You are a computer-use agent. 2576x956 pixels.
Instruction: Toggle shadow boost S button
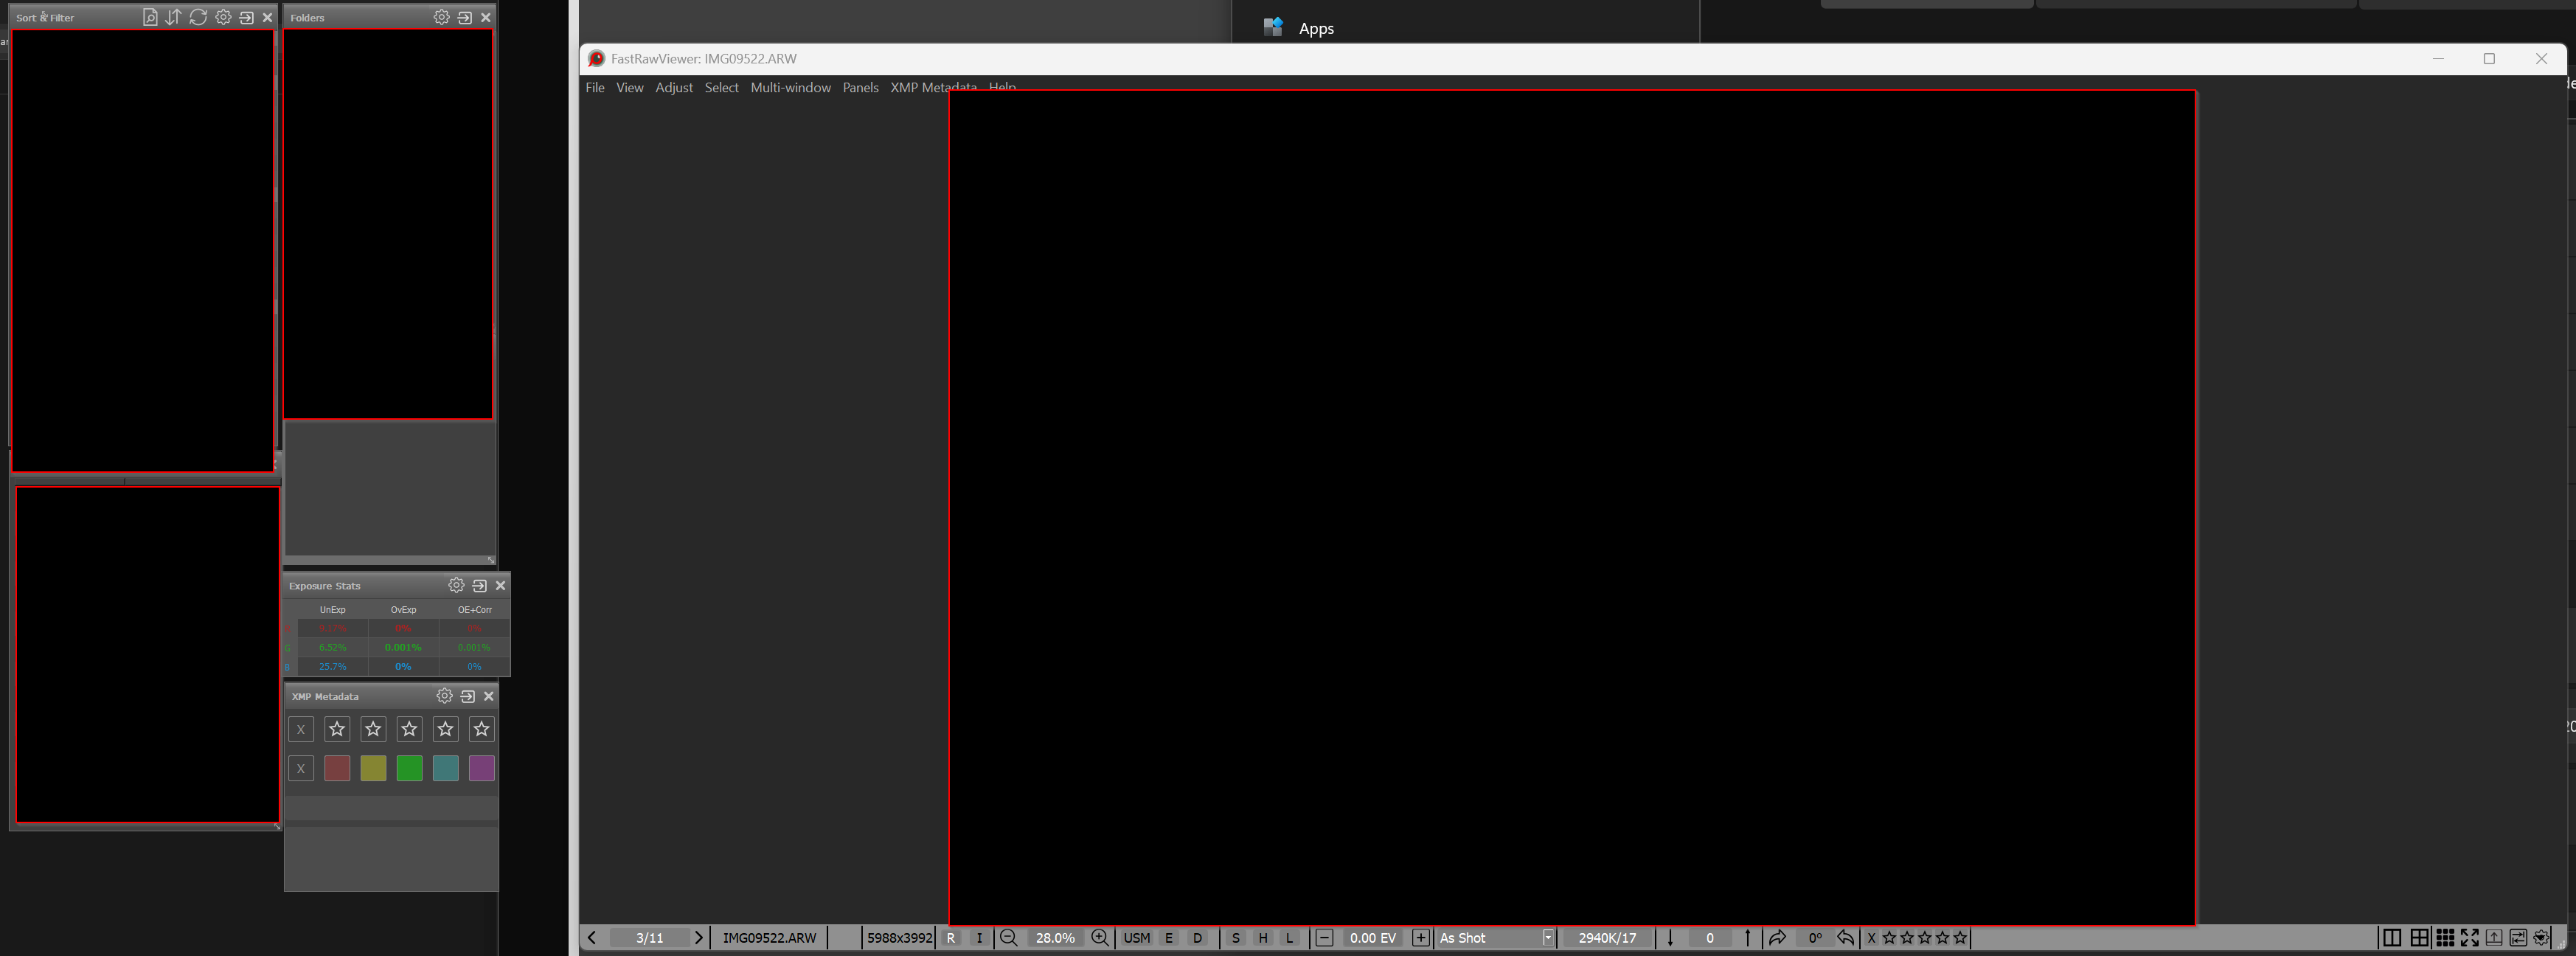click(x=1235, y=938)
